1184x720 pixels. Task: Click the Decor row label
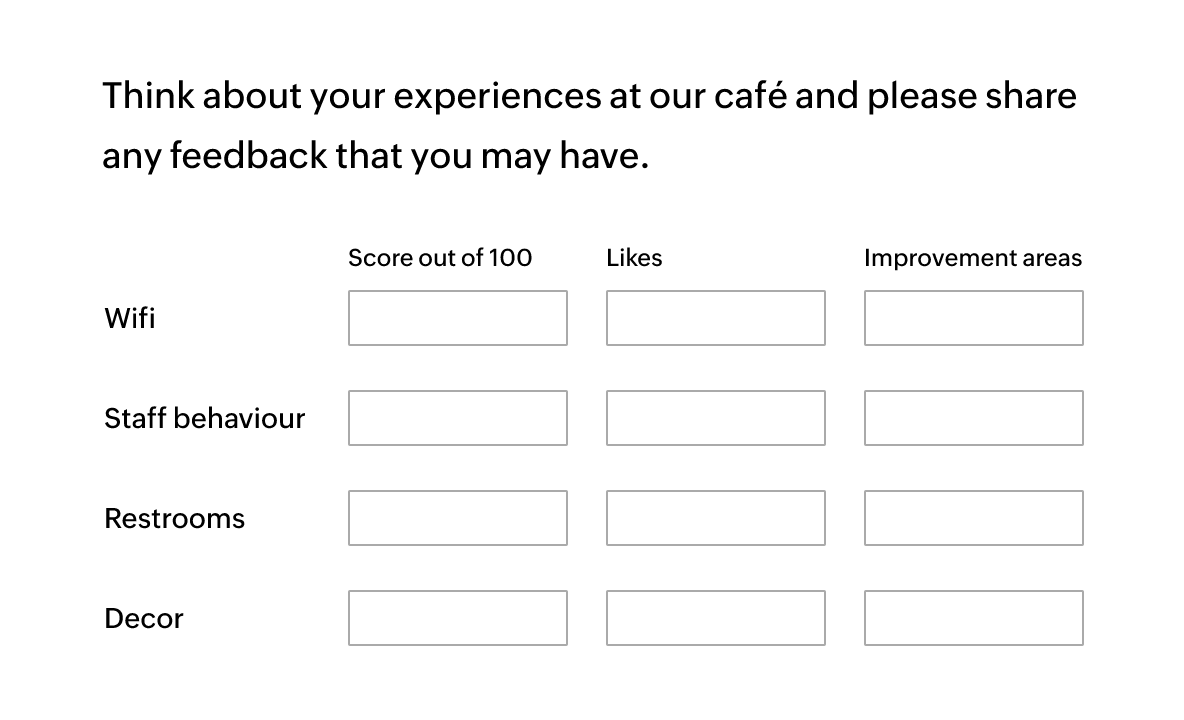click(x=143, y=618)
